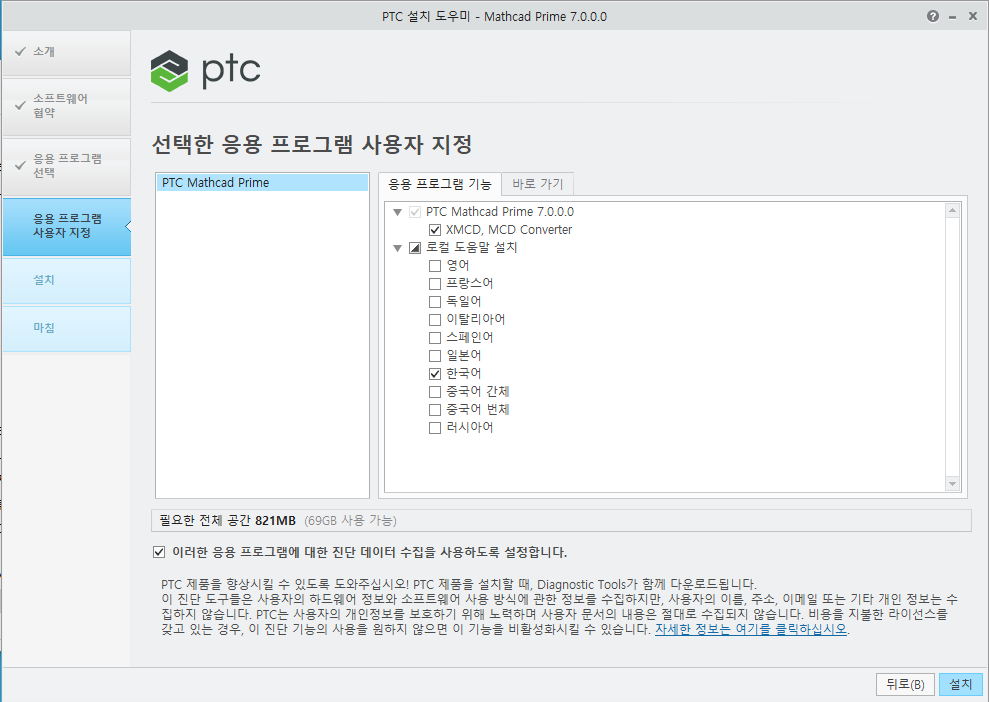This screenshot has height=702, width=989.
Task: Open the 자세한 정보는 여기를 클릭하십시오 link
Action: click(751, 629)
